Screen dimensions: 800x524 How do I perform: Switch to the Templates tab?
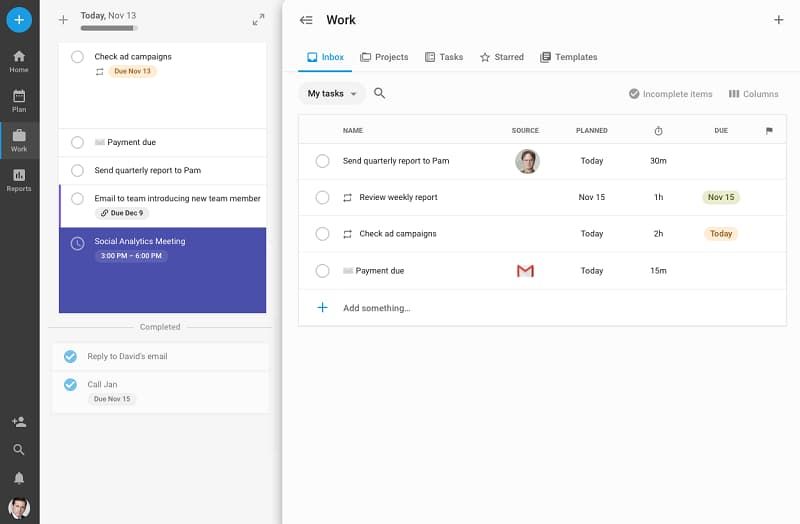click(568, 57)
